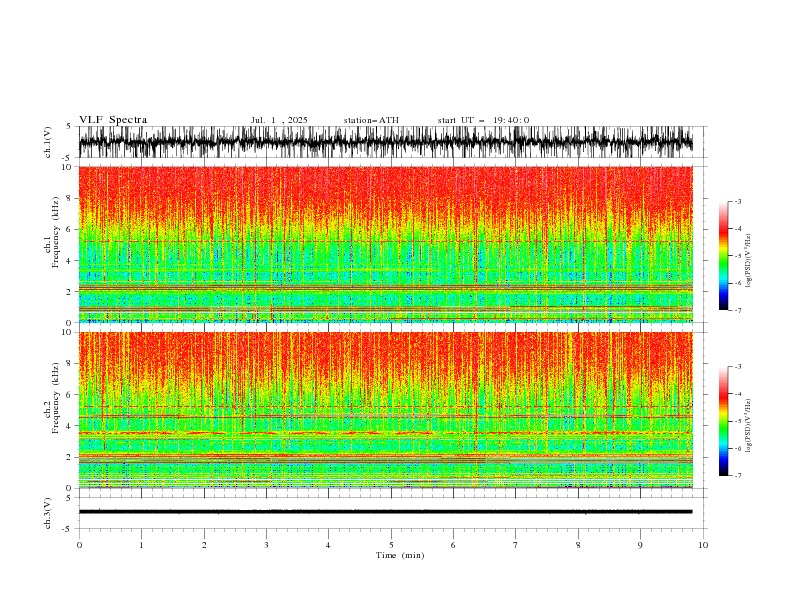Click inside the ch.2 spectrogram panel
Screen dimensions: 792x612
pyautogui.click(x=385, y=410)
